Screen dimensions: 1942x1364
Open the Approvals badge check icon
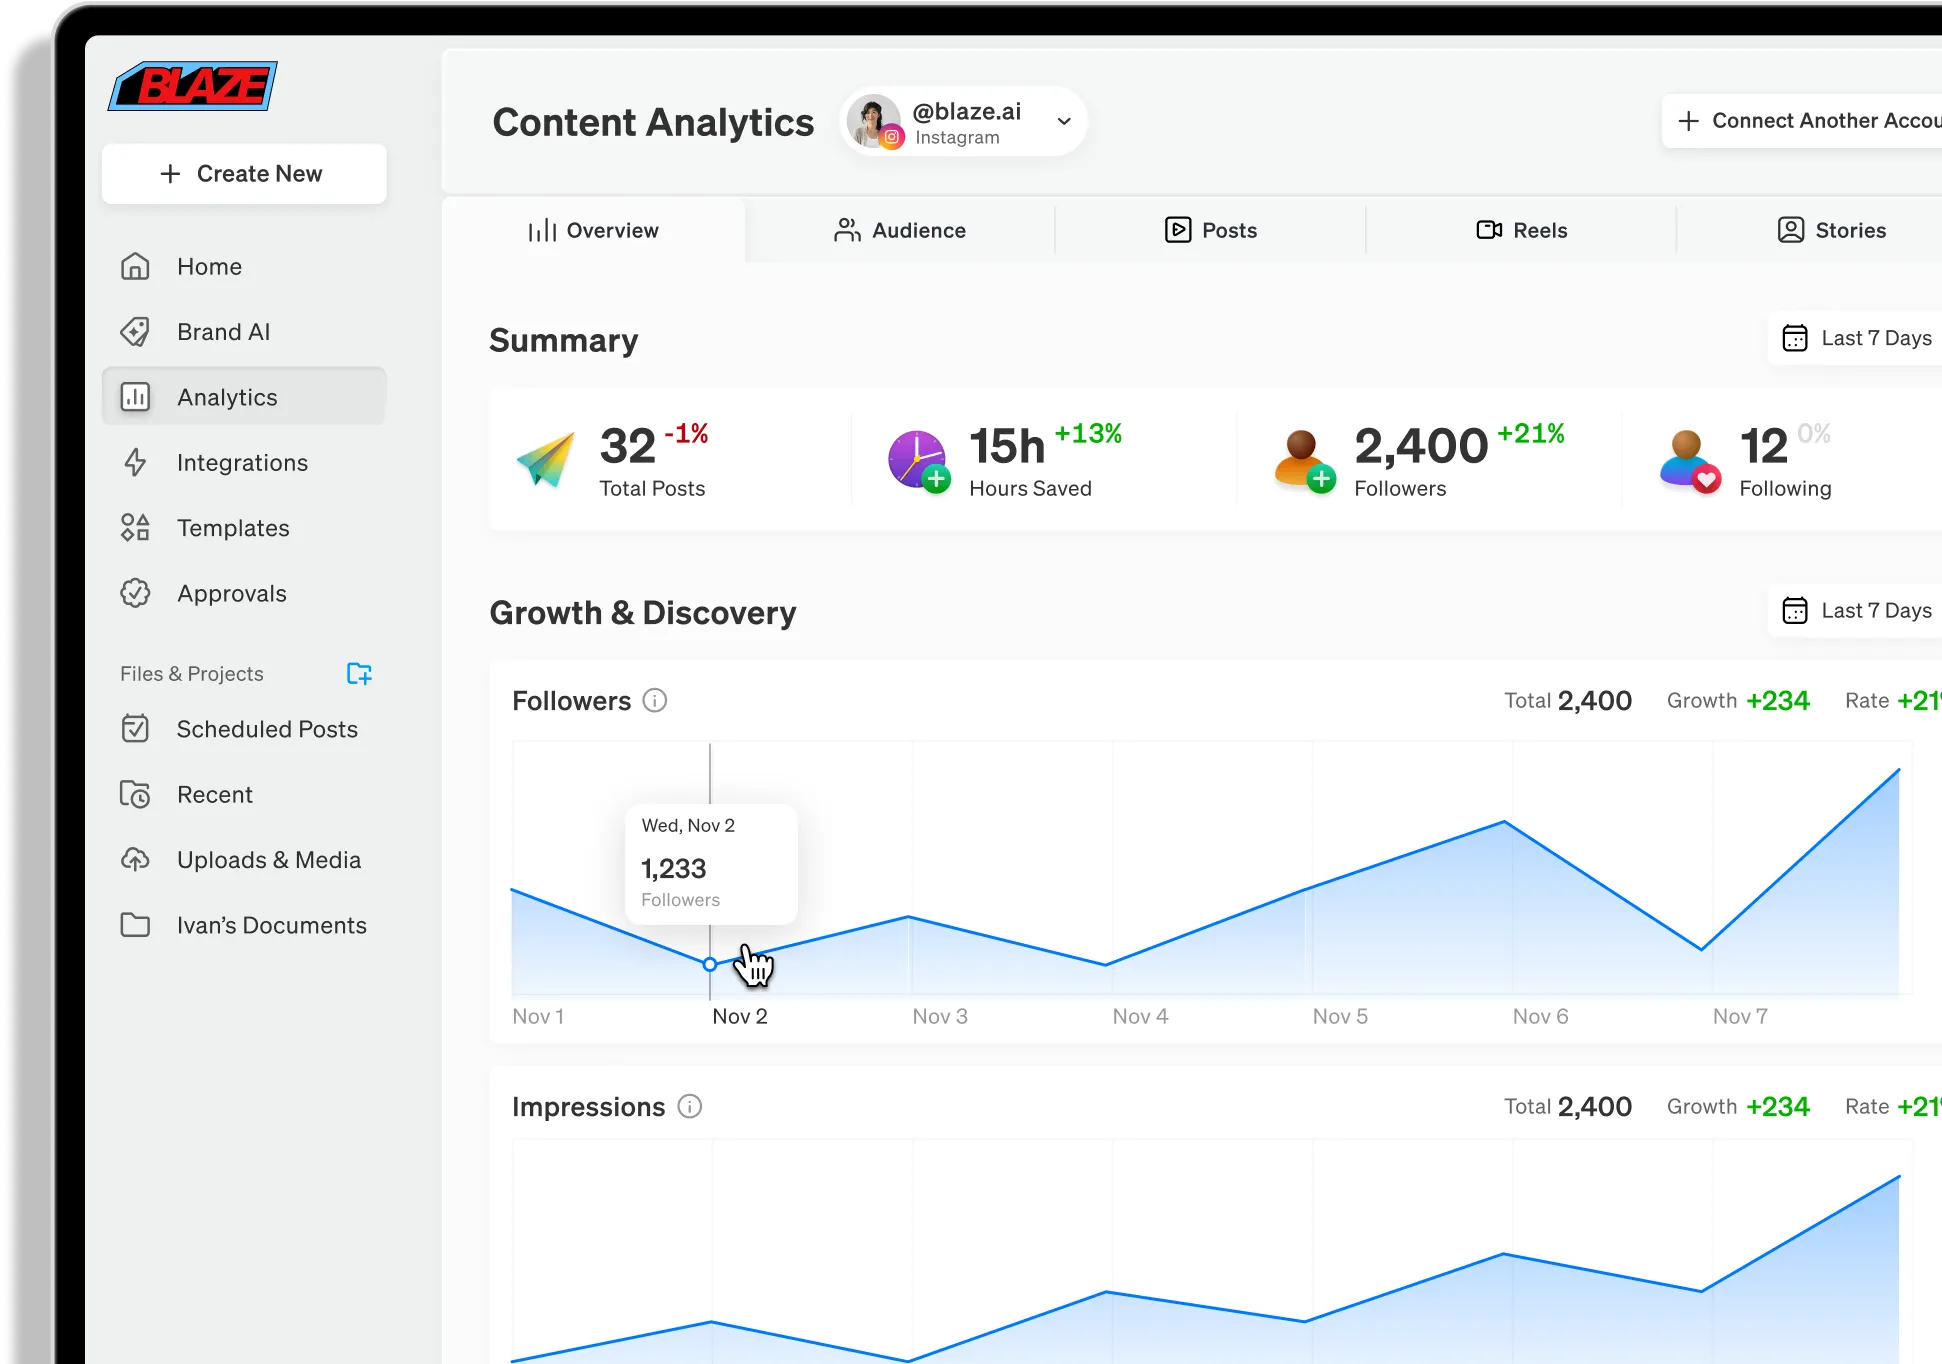pyautogui.click(x=135, y=593)
